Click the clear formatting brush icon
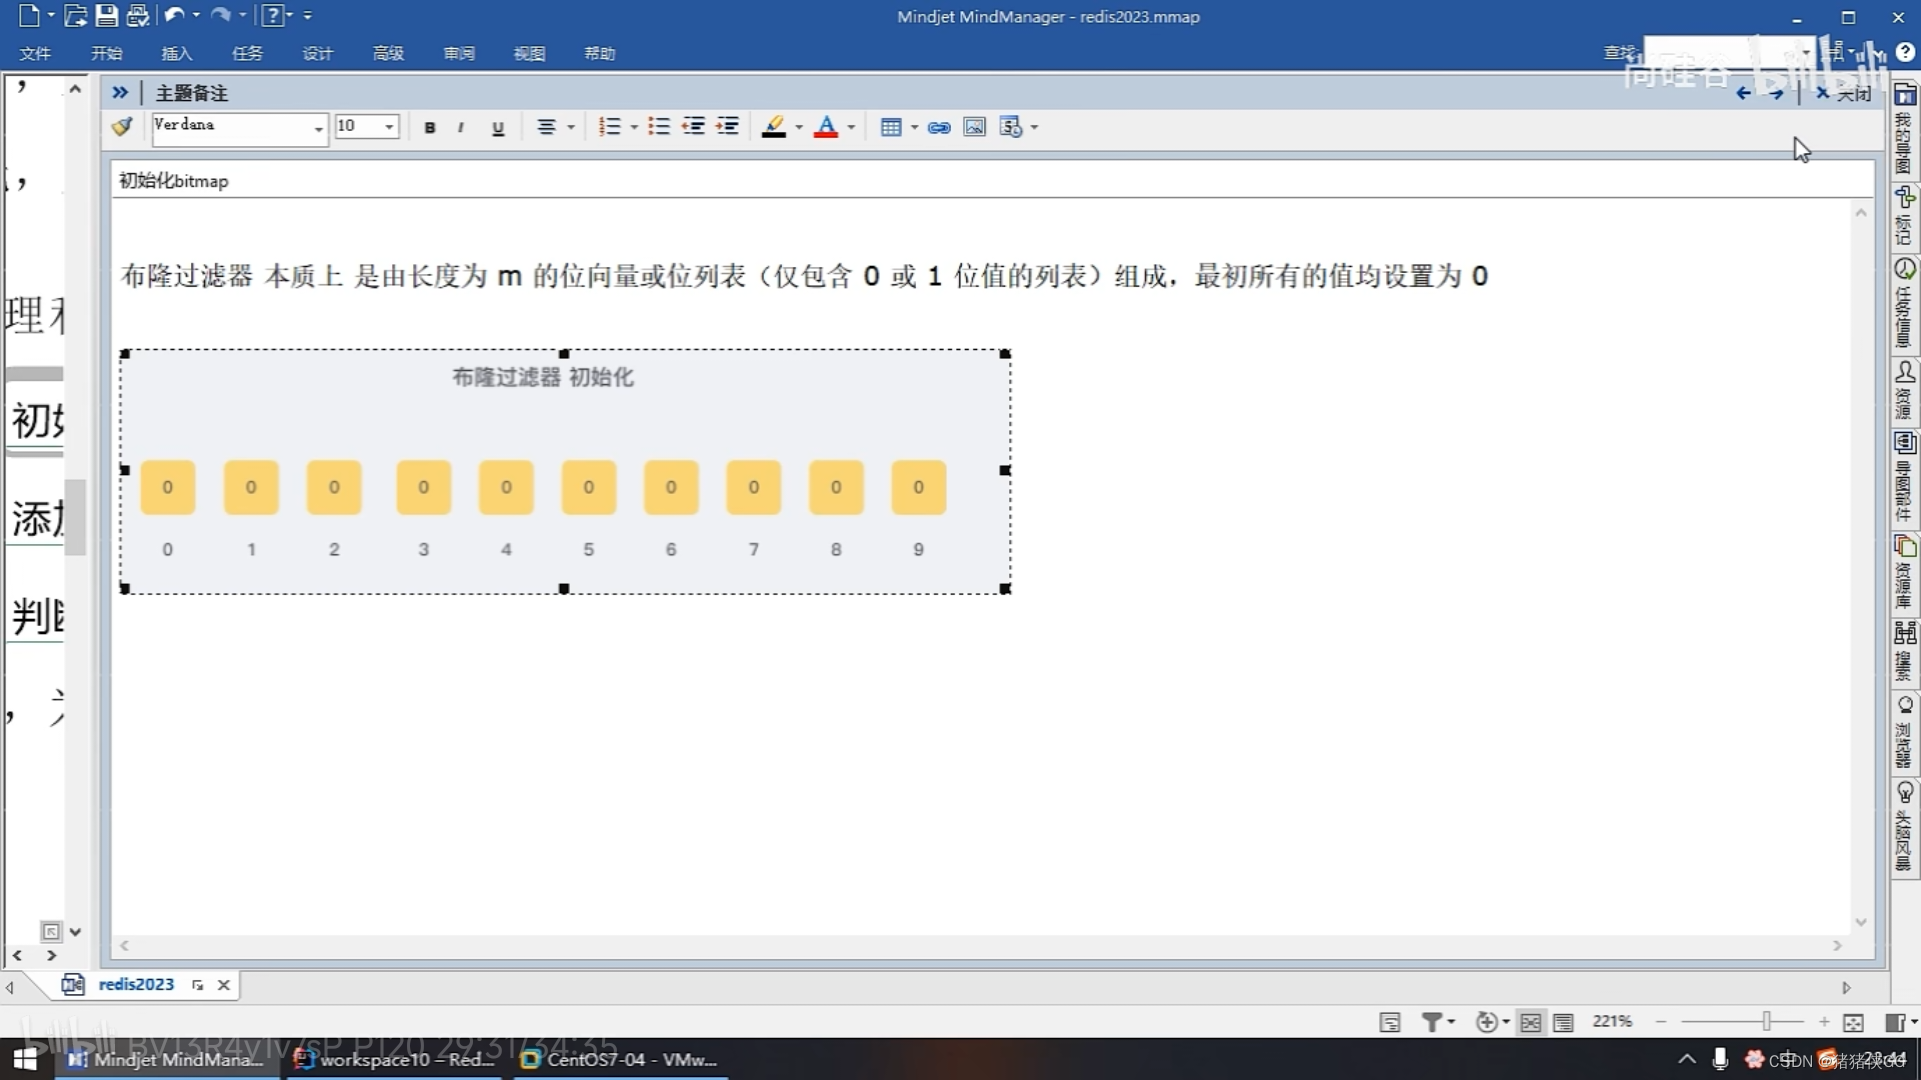 [122, 127]
